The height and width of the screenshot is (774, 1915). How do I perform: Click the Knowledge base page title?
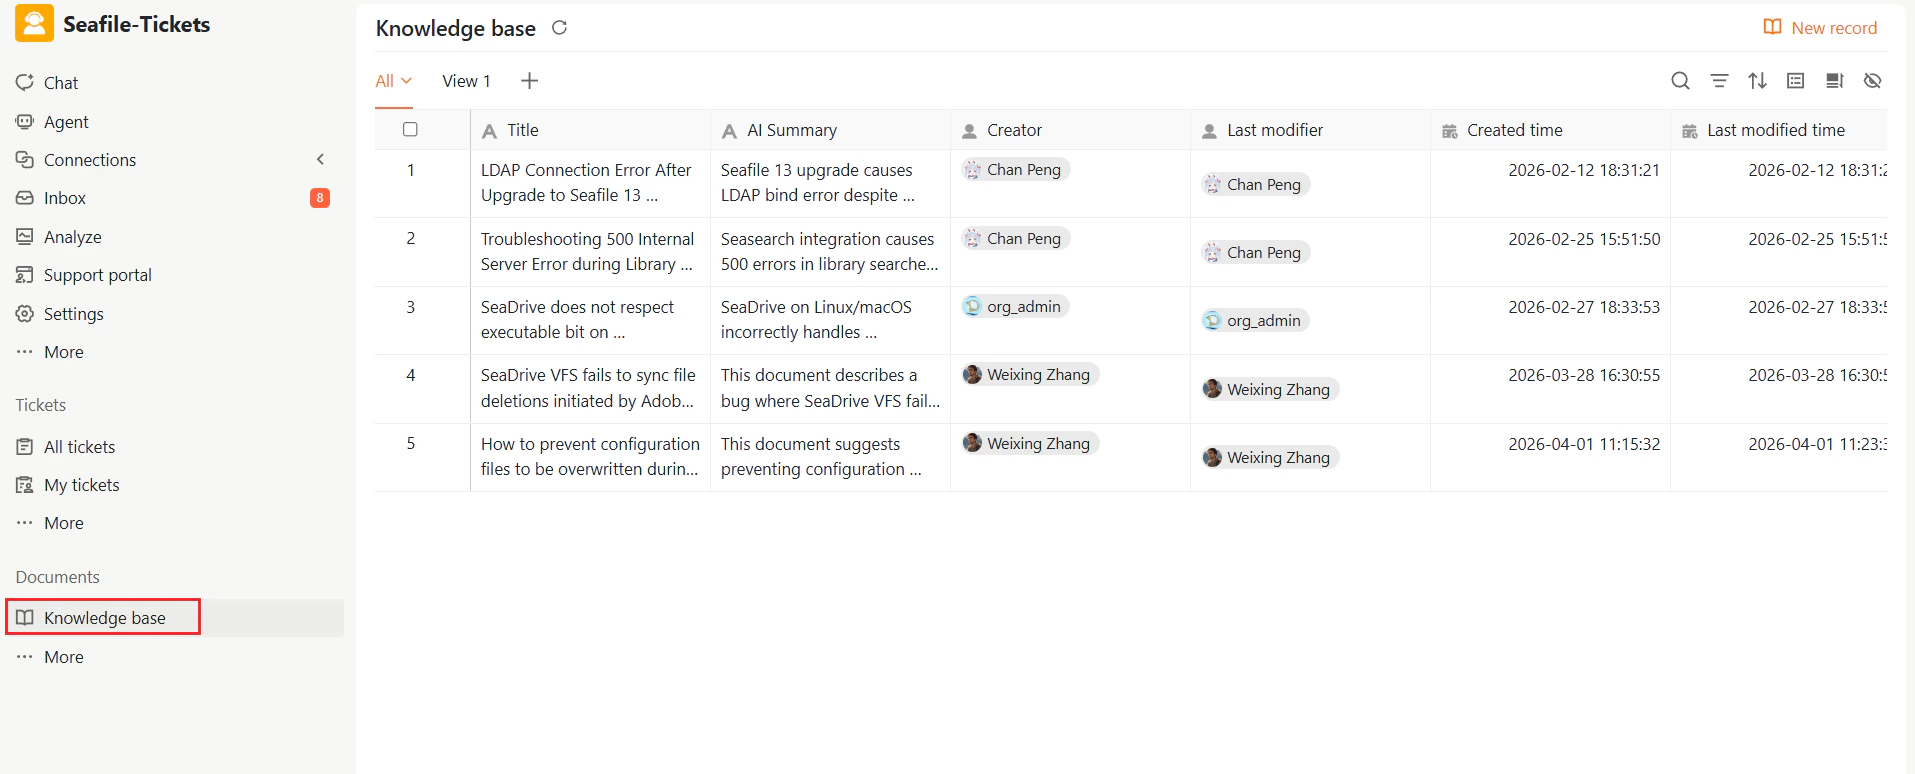(456, 29)
